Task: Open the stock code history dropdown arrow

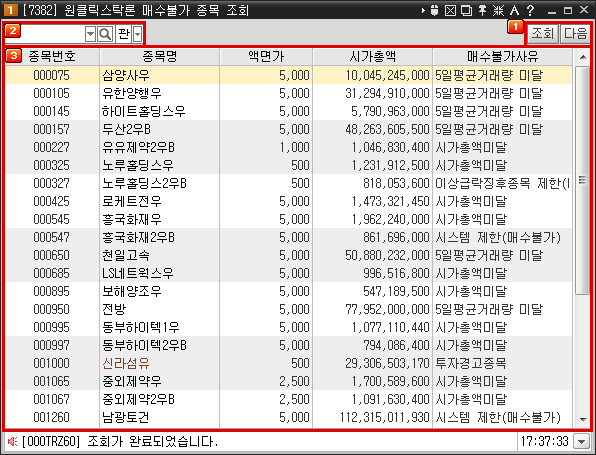Action: (90, 34)
